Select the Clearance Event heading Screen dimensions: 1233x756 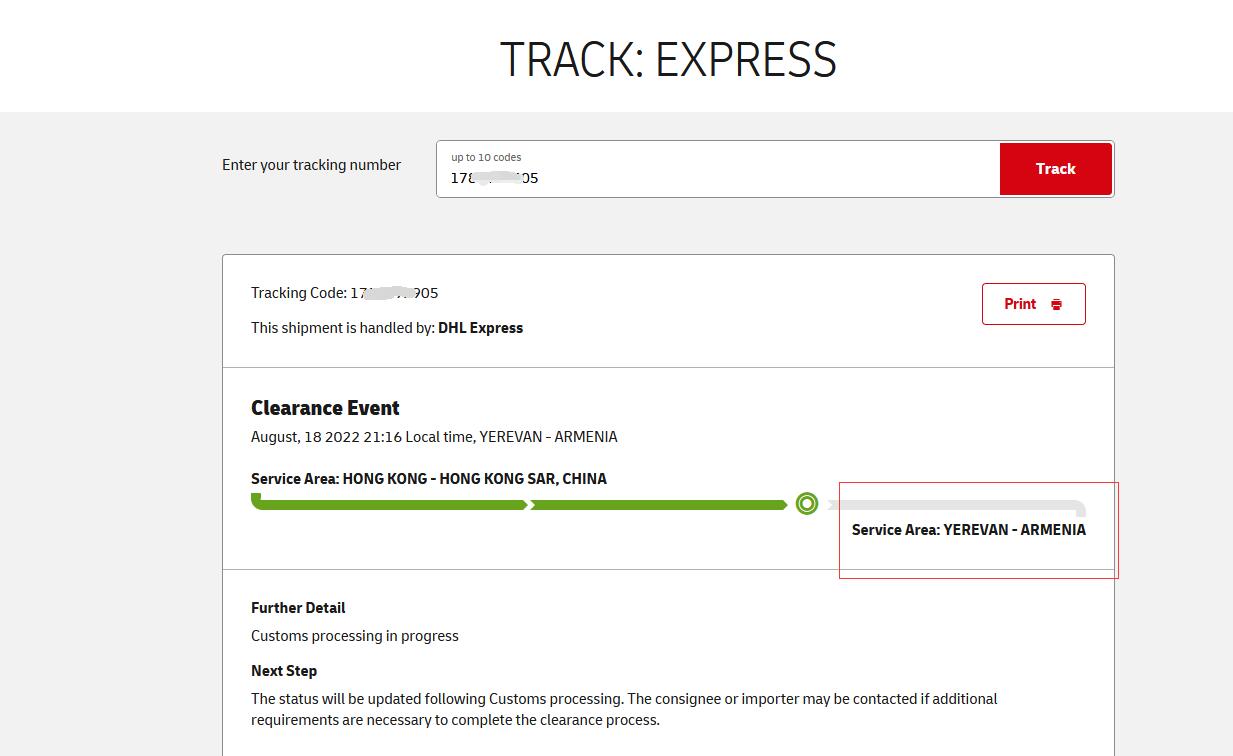(325, 408)
